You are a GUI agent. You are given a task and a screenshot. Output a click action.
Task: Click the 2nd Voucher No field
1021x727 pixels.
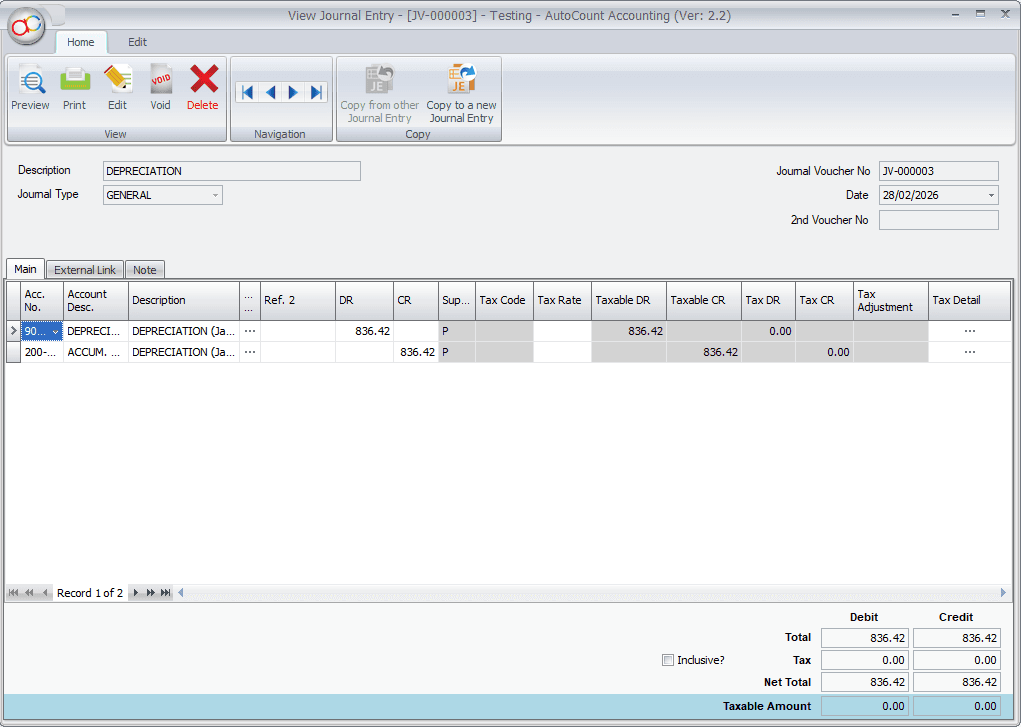coord(938,220)
